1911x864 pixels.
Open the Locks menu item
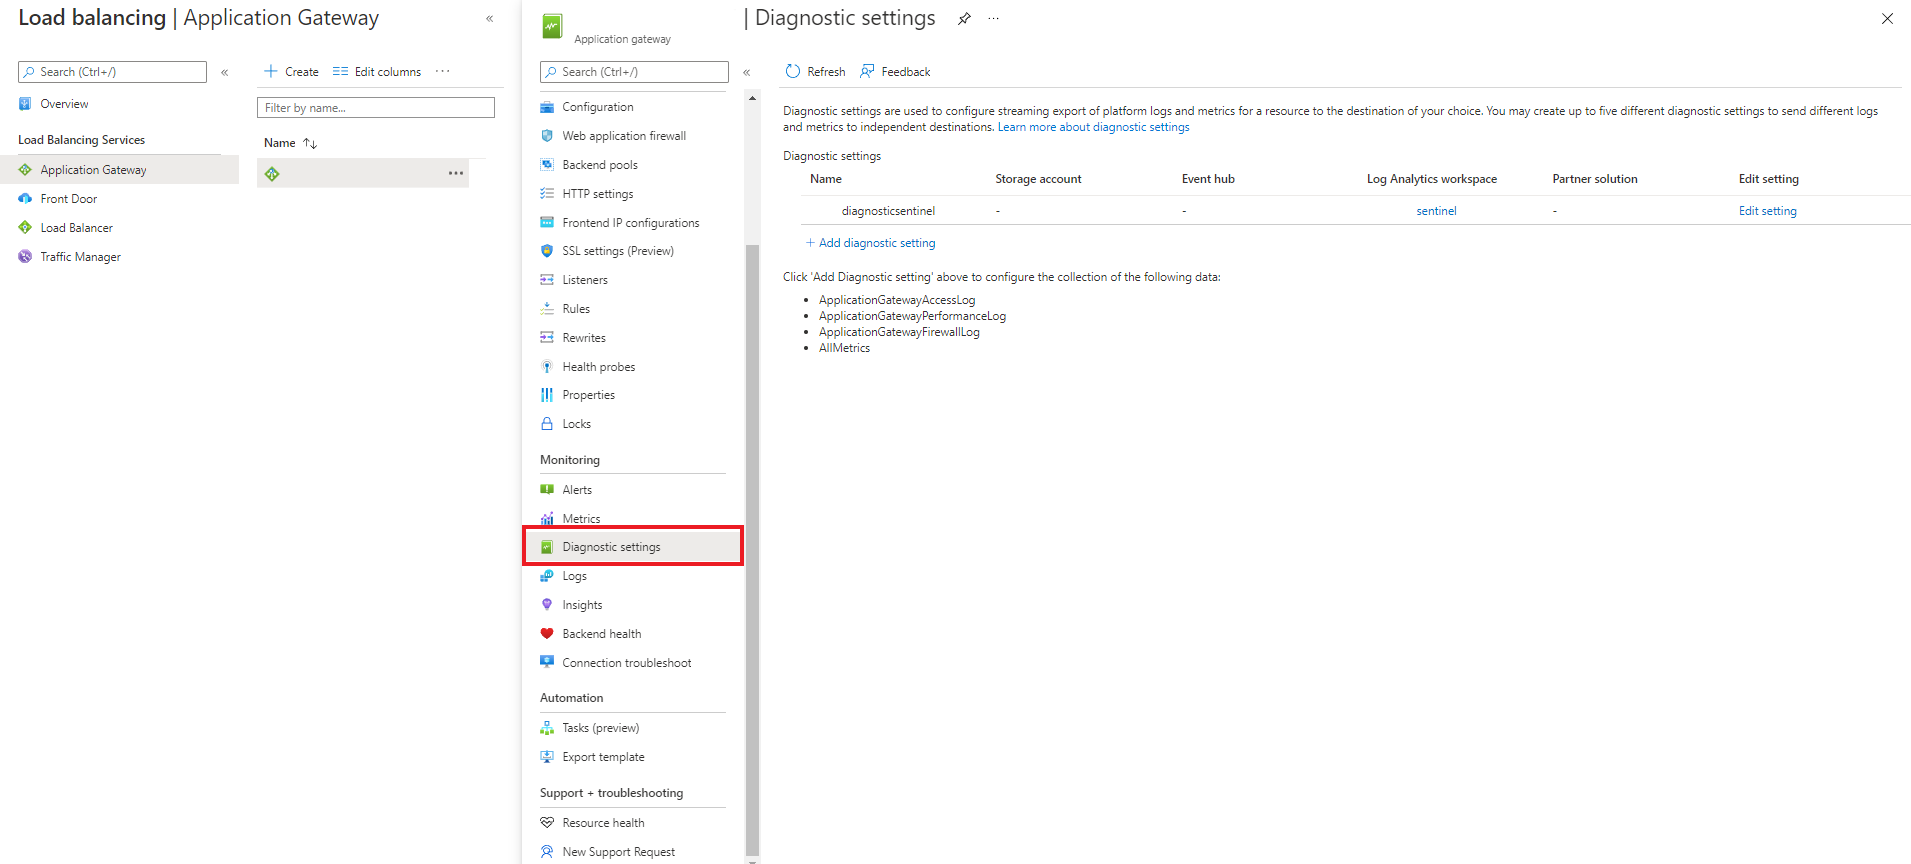[576, 424]
